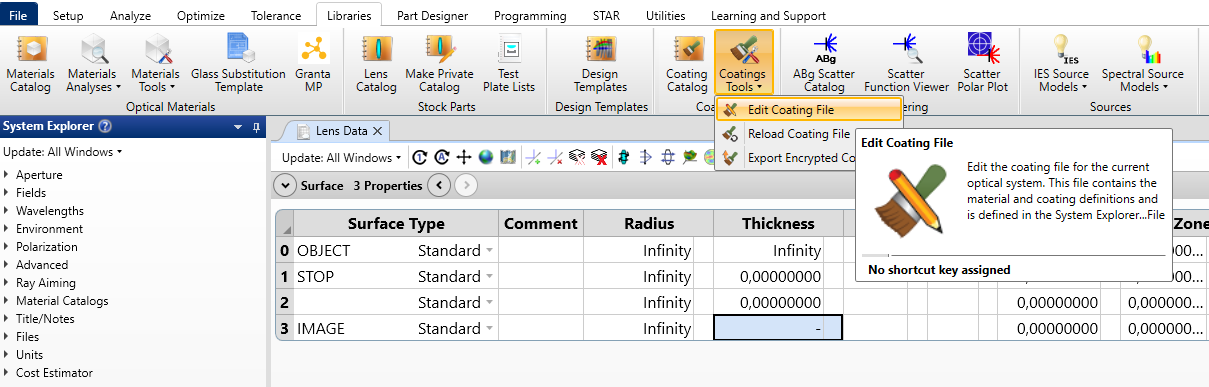Click Make Private Catalog
This screenshot has height=387, width=1209.
coord(439,65)
